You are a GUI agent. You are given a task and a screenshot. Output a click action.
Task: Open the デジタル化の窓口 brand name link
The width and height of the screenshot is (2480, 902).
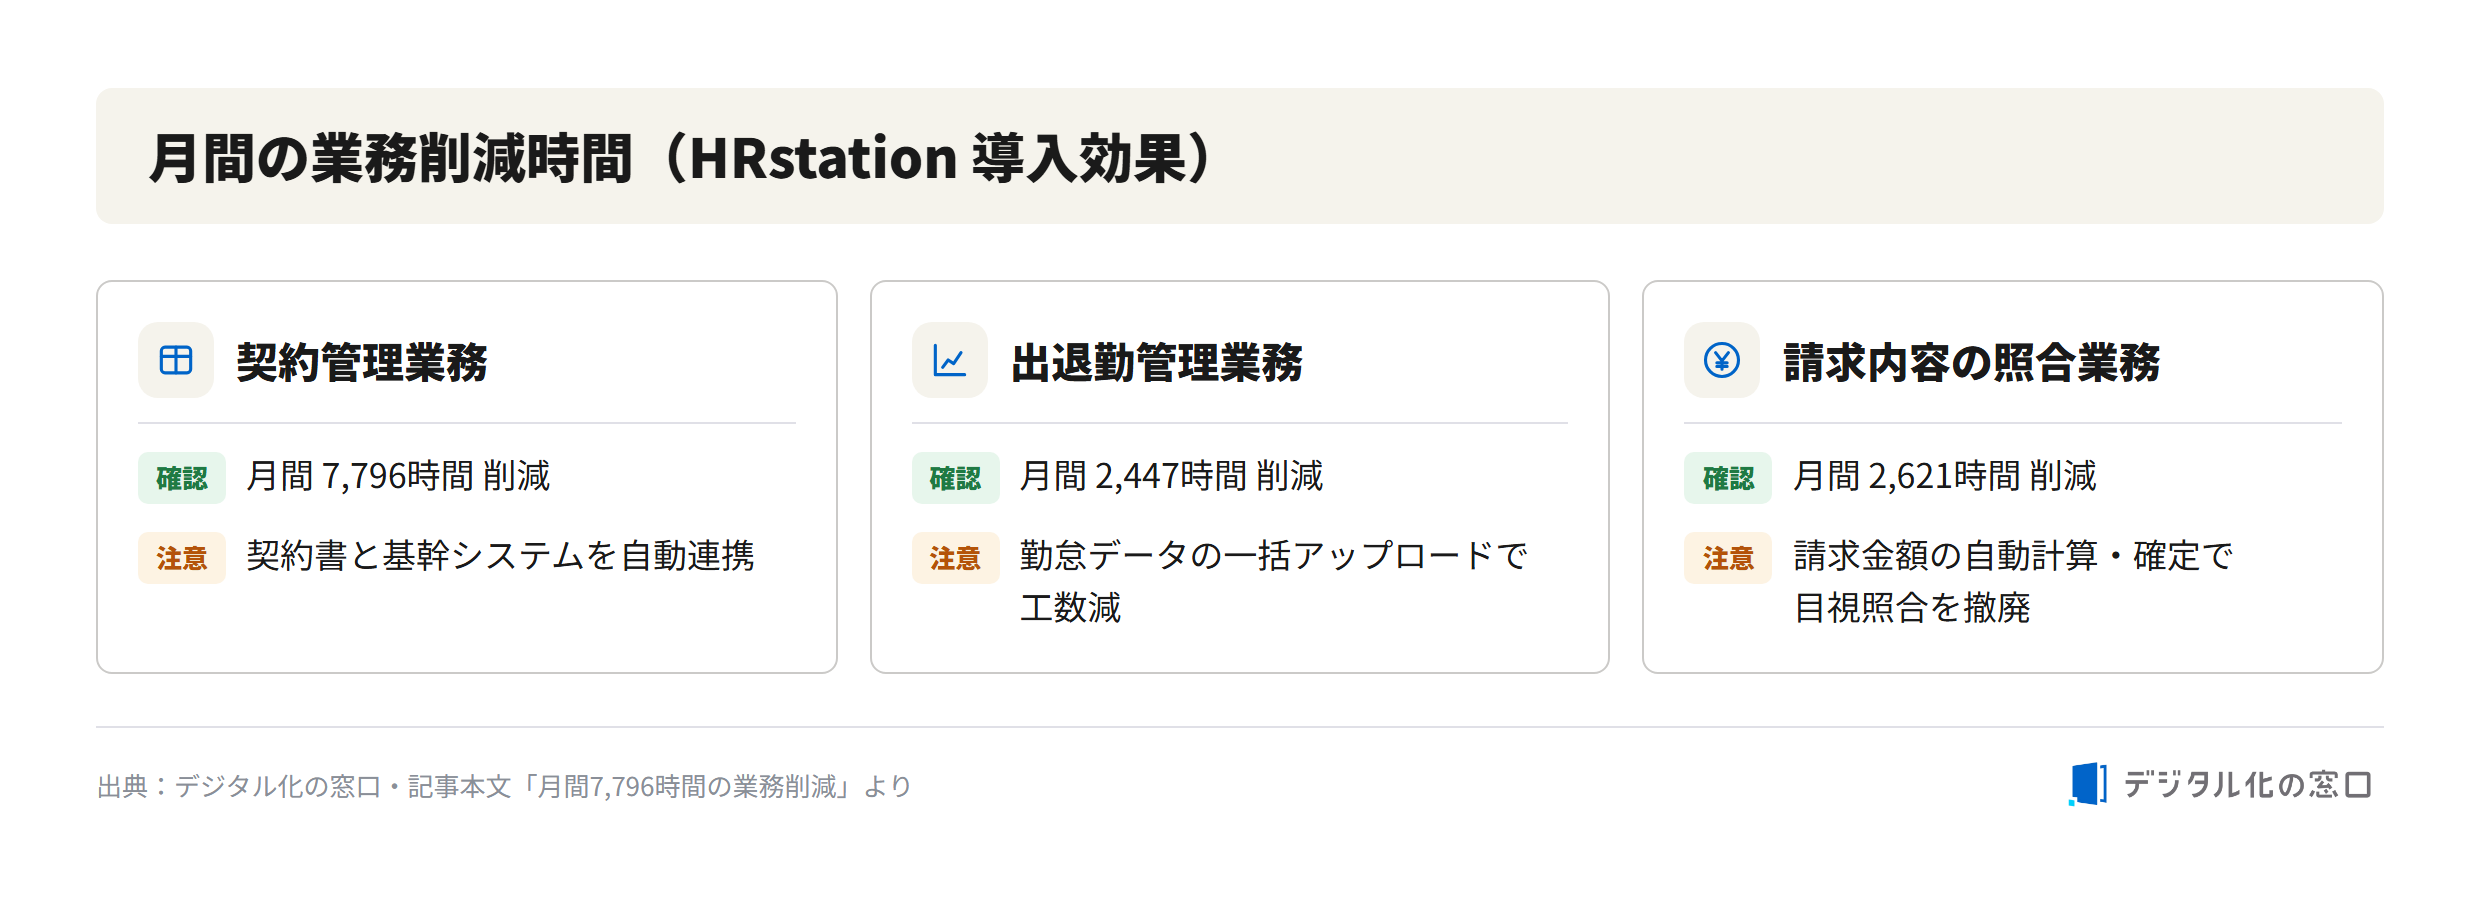point(2247,785)
